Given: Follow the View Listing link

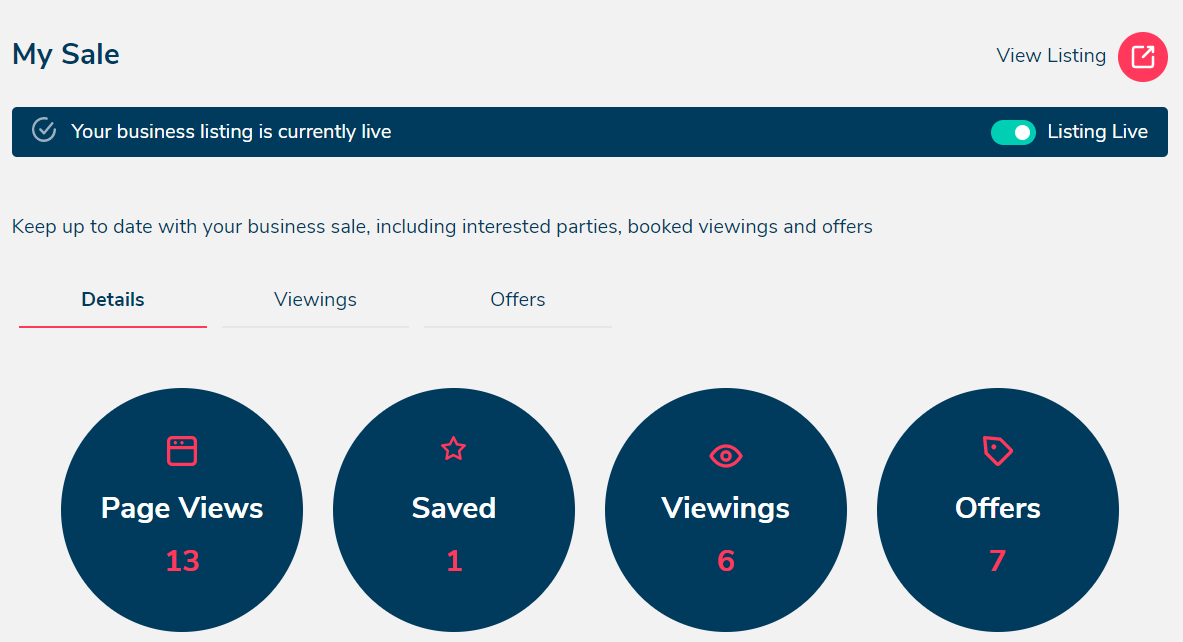Looking at the screenshot, I should pyautogui.click(x=1051, y=56).
